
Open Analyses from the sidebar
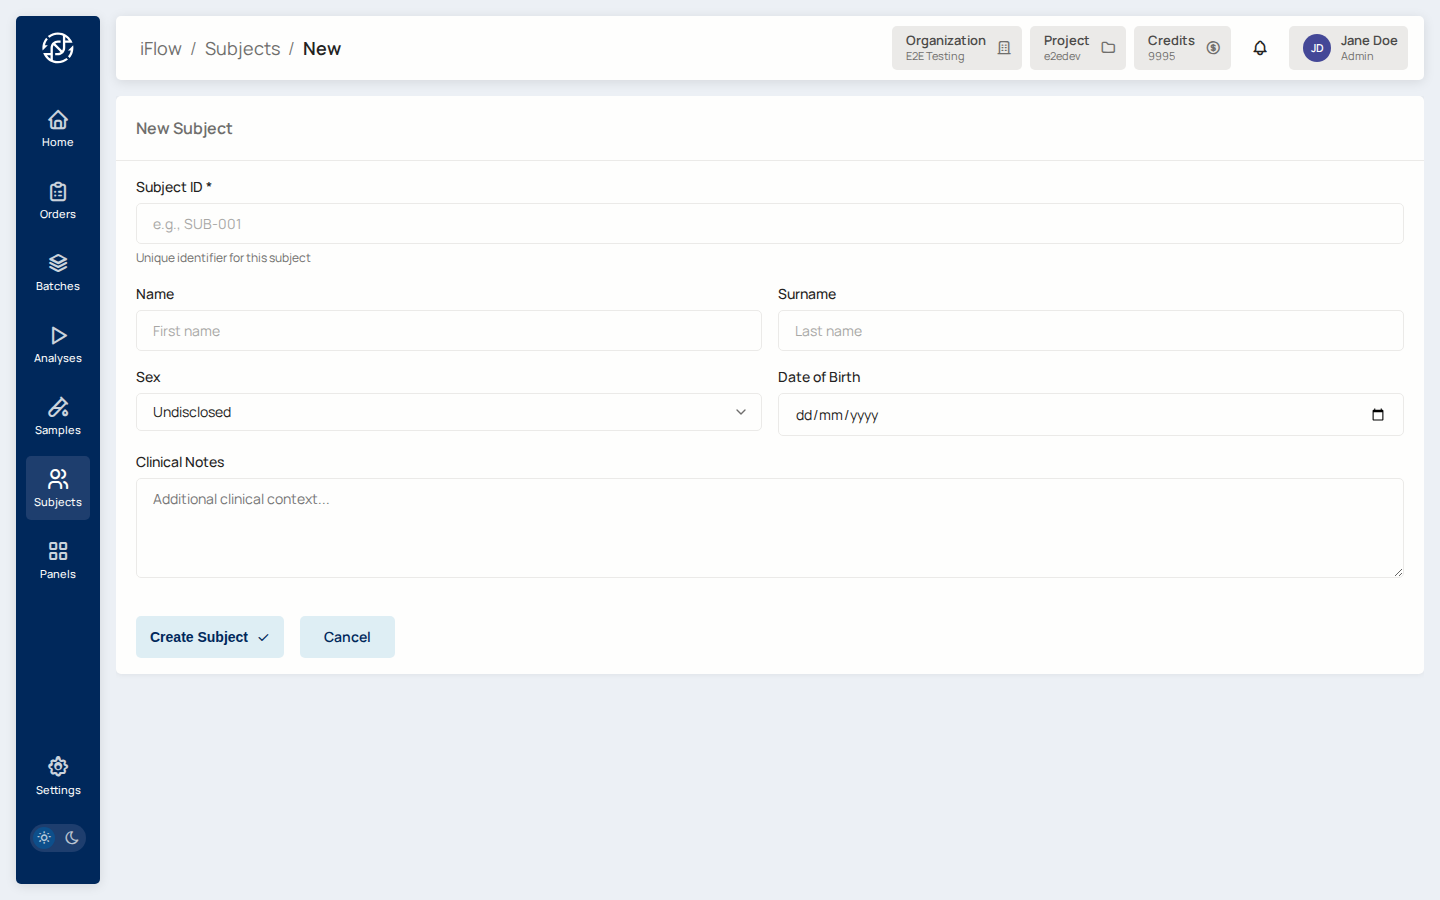[58, 344]
